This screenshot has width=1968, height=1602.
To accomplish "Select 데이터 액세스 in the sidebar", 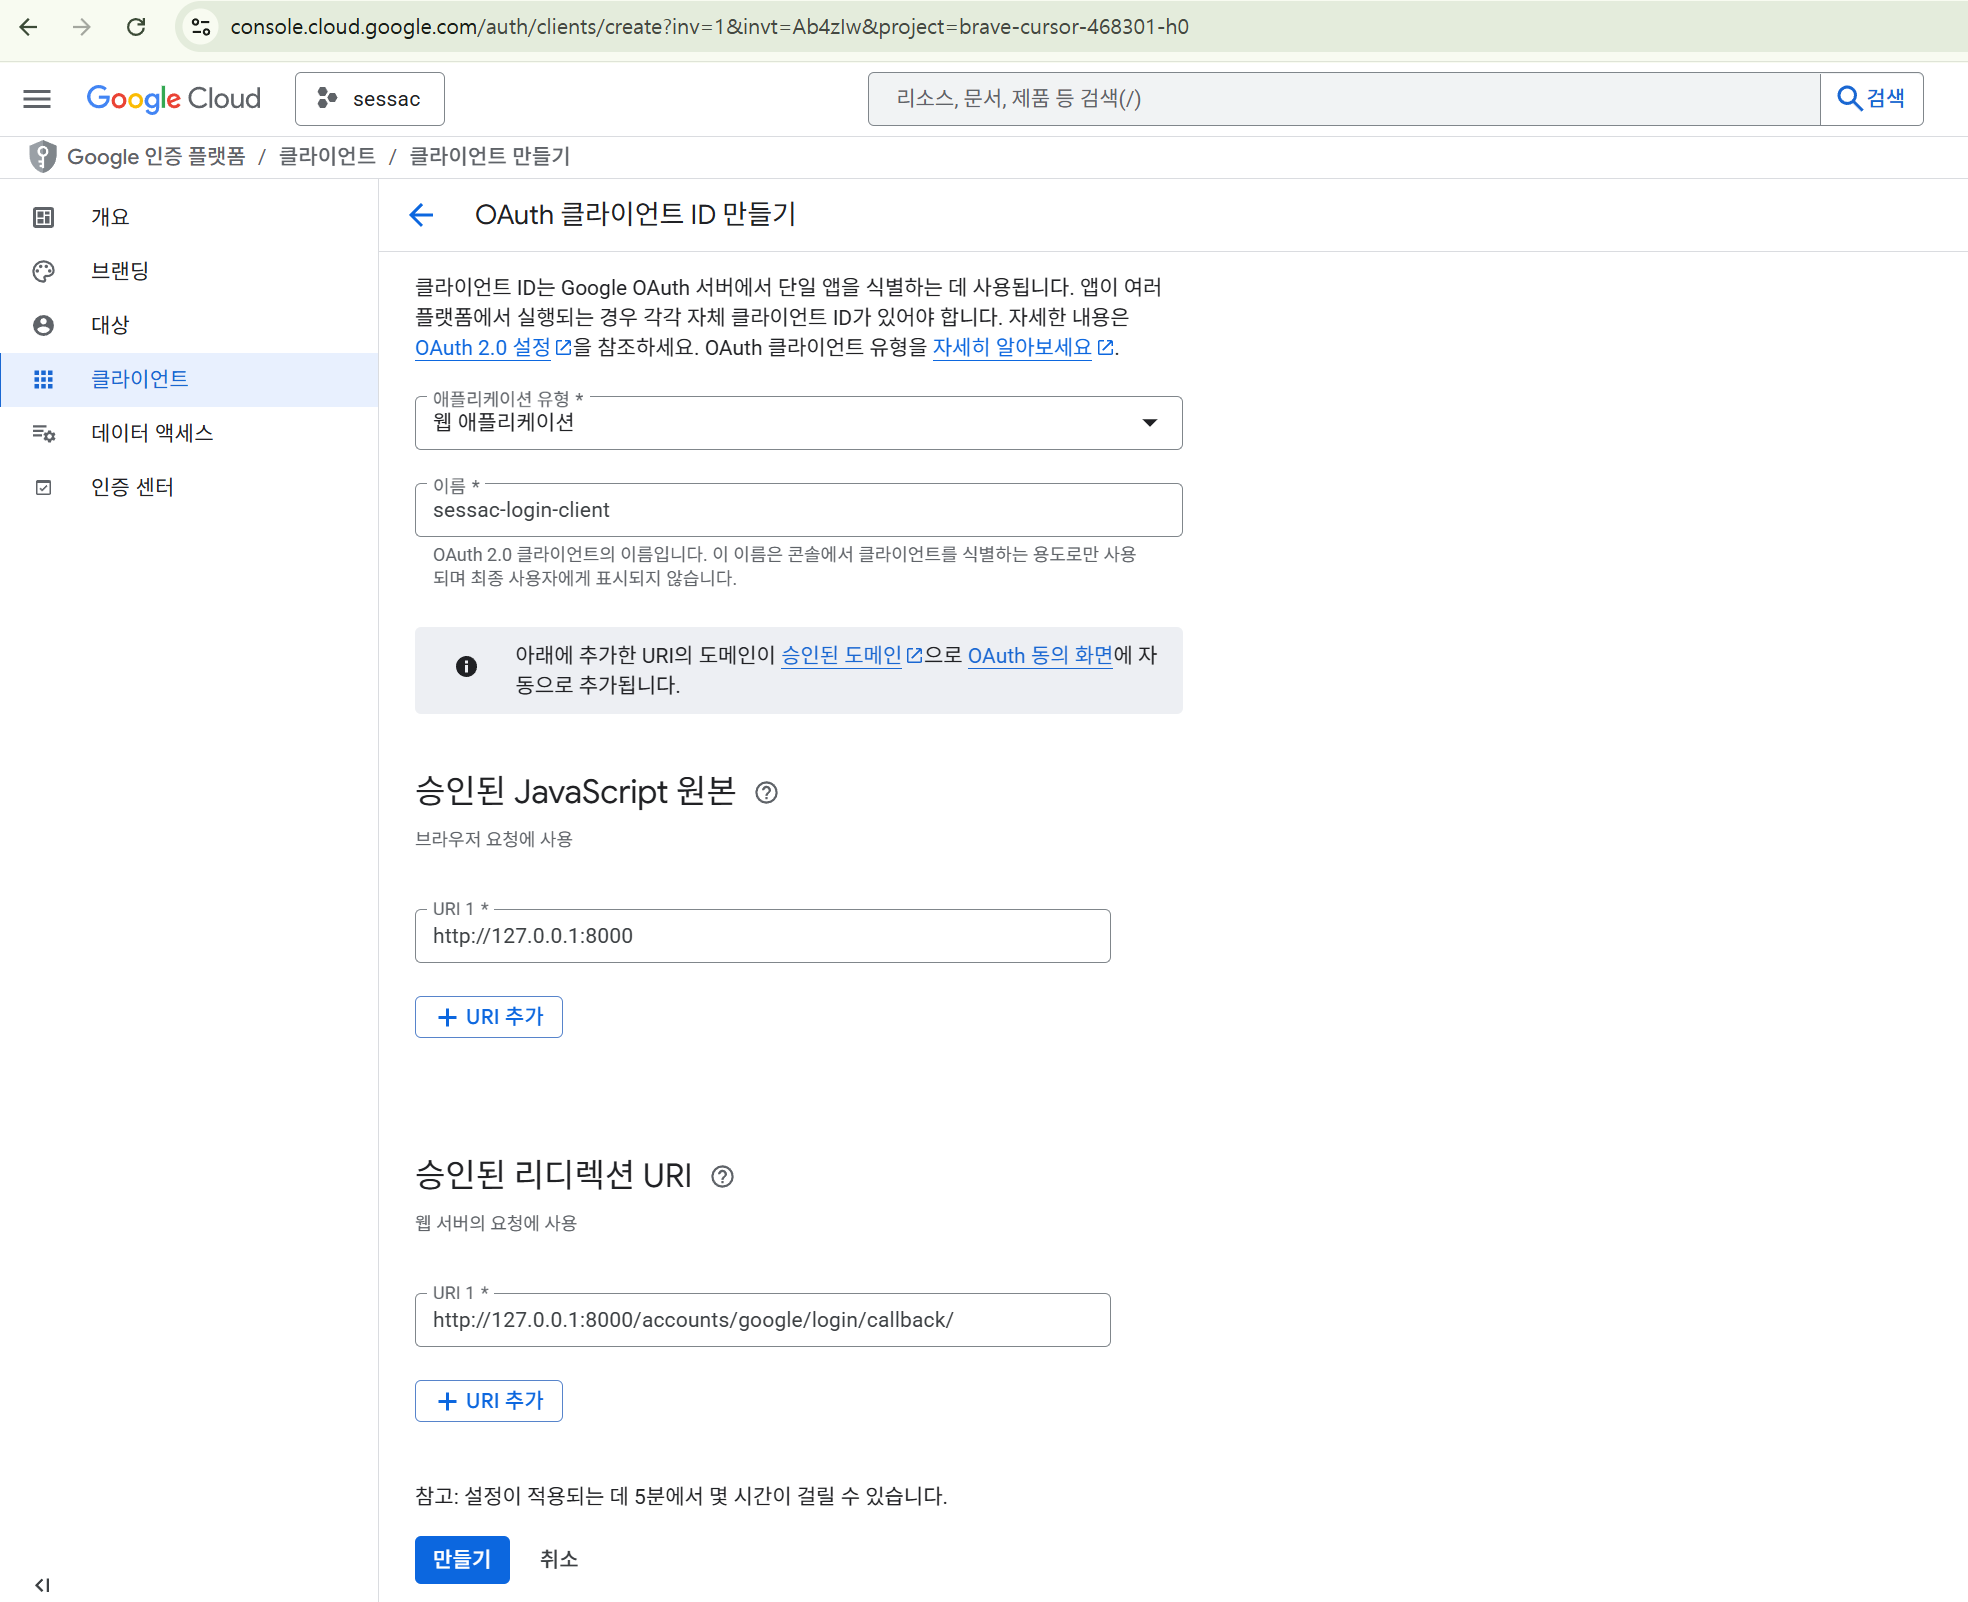I will (152, 433).
